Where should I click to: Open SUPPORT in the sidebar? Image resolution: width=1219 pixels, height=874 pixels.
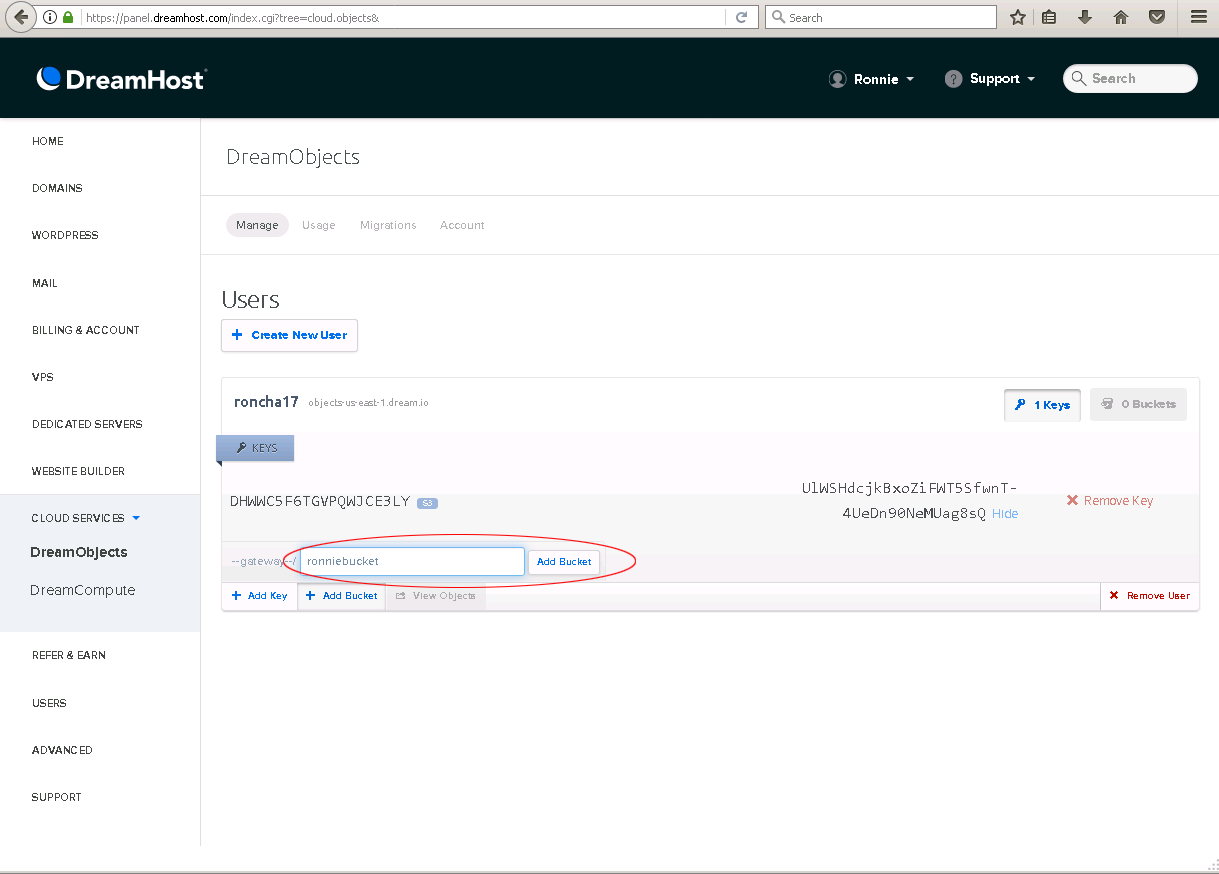click(57, 797)
